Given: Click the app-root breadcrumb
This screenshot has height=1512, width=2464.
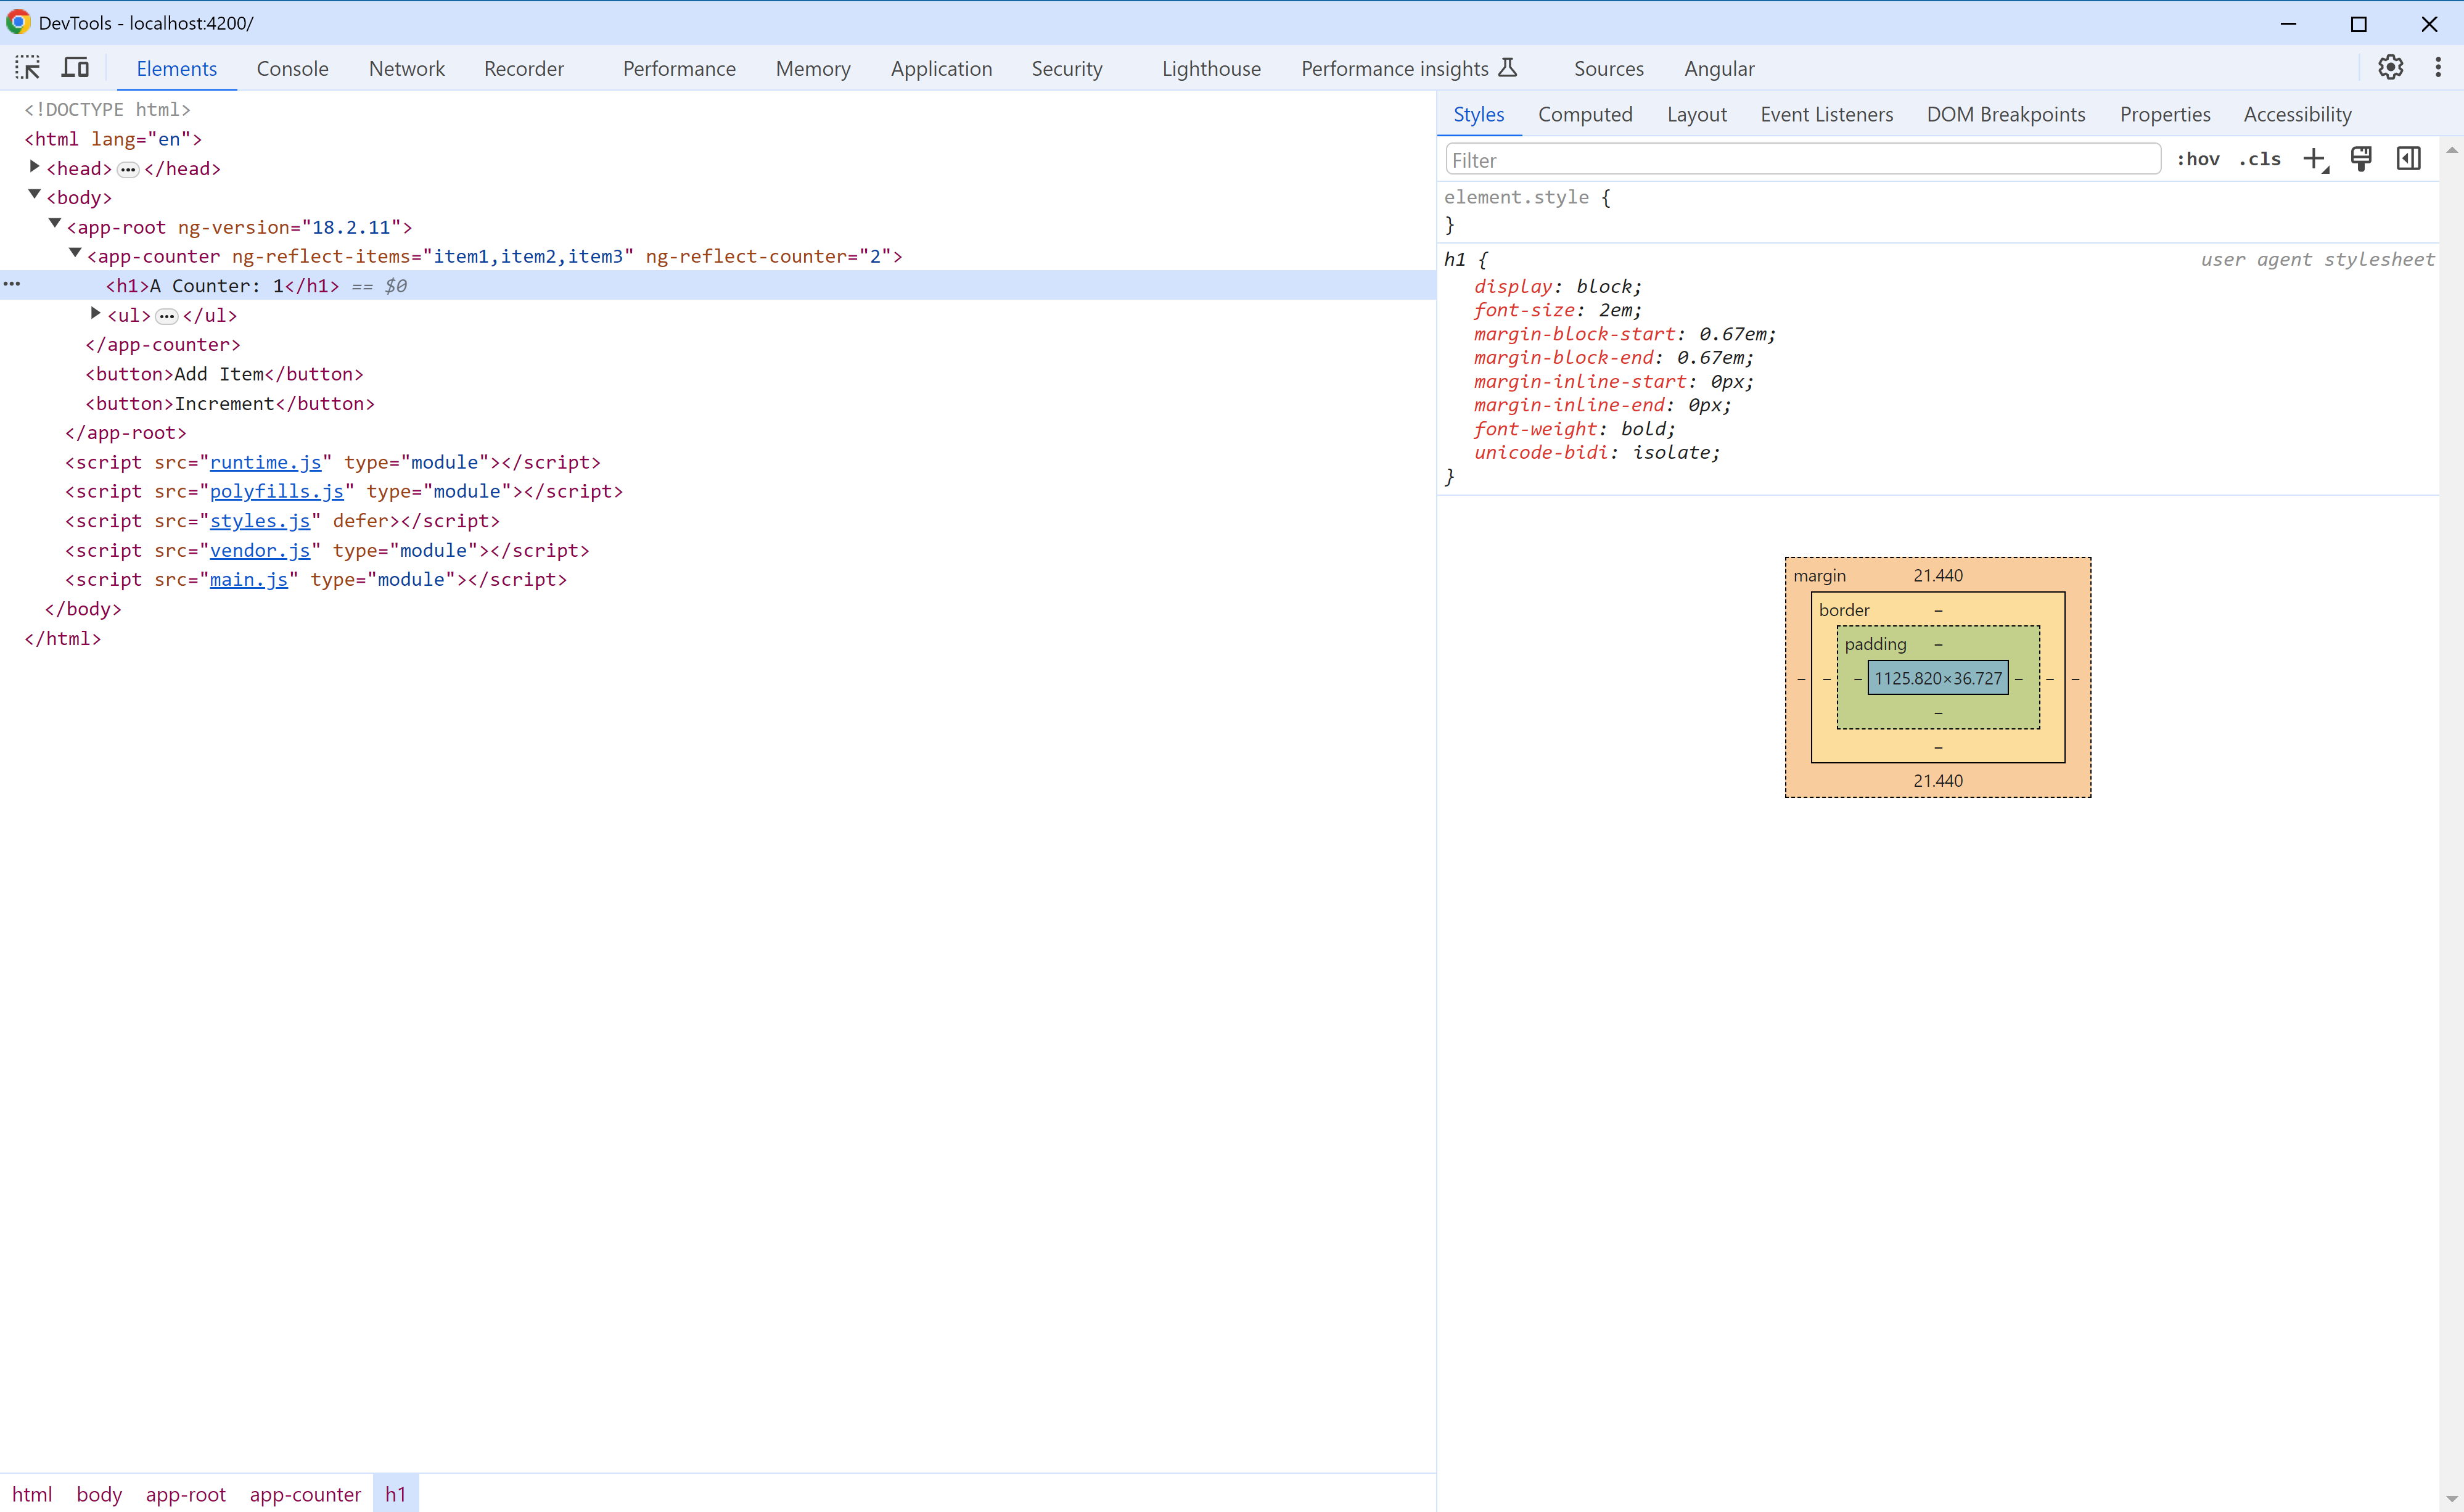Looking at the screenshot, I should [x=186, y=1494].
